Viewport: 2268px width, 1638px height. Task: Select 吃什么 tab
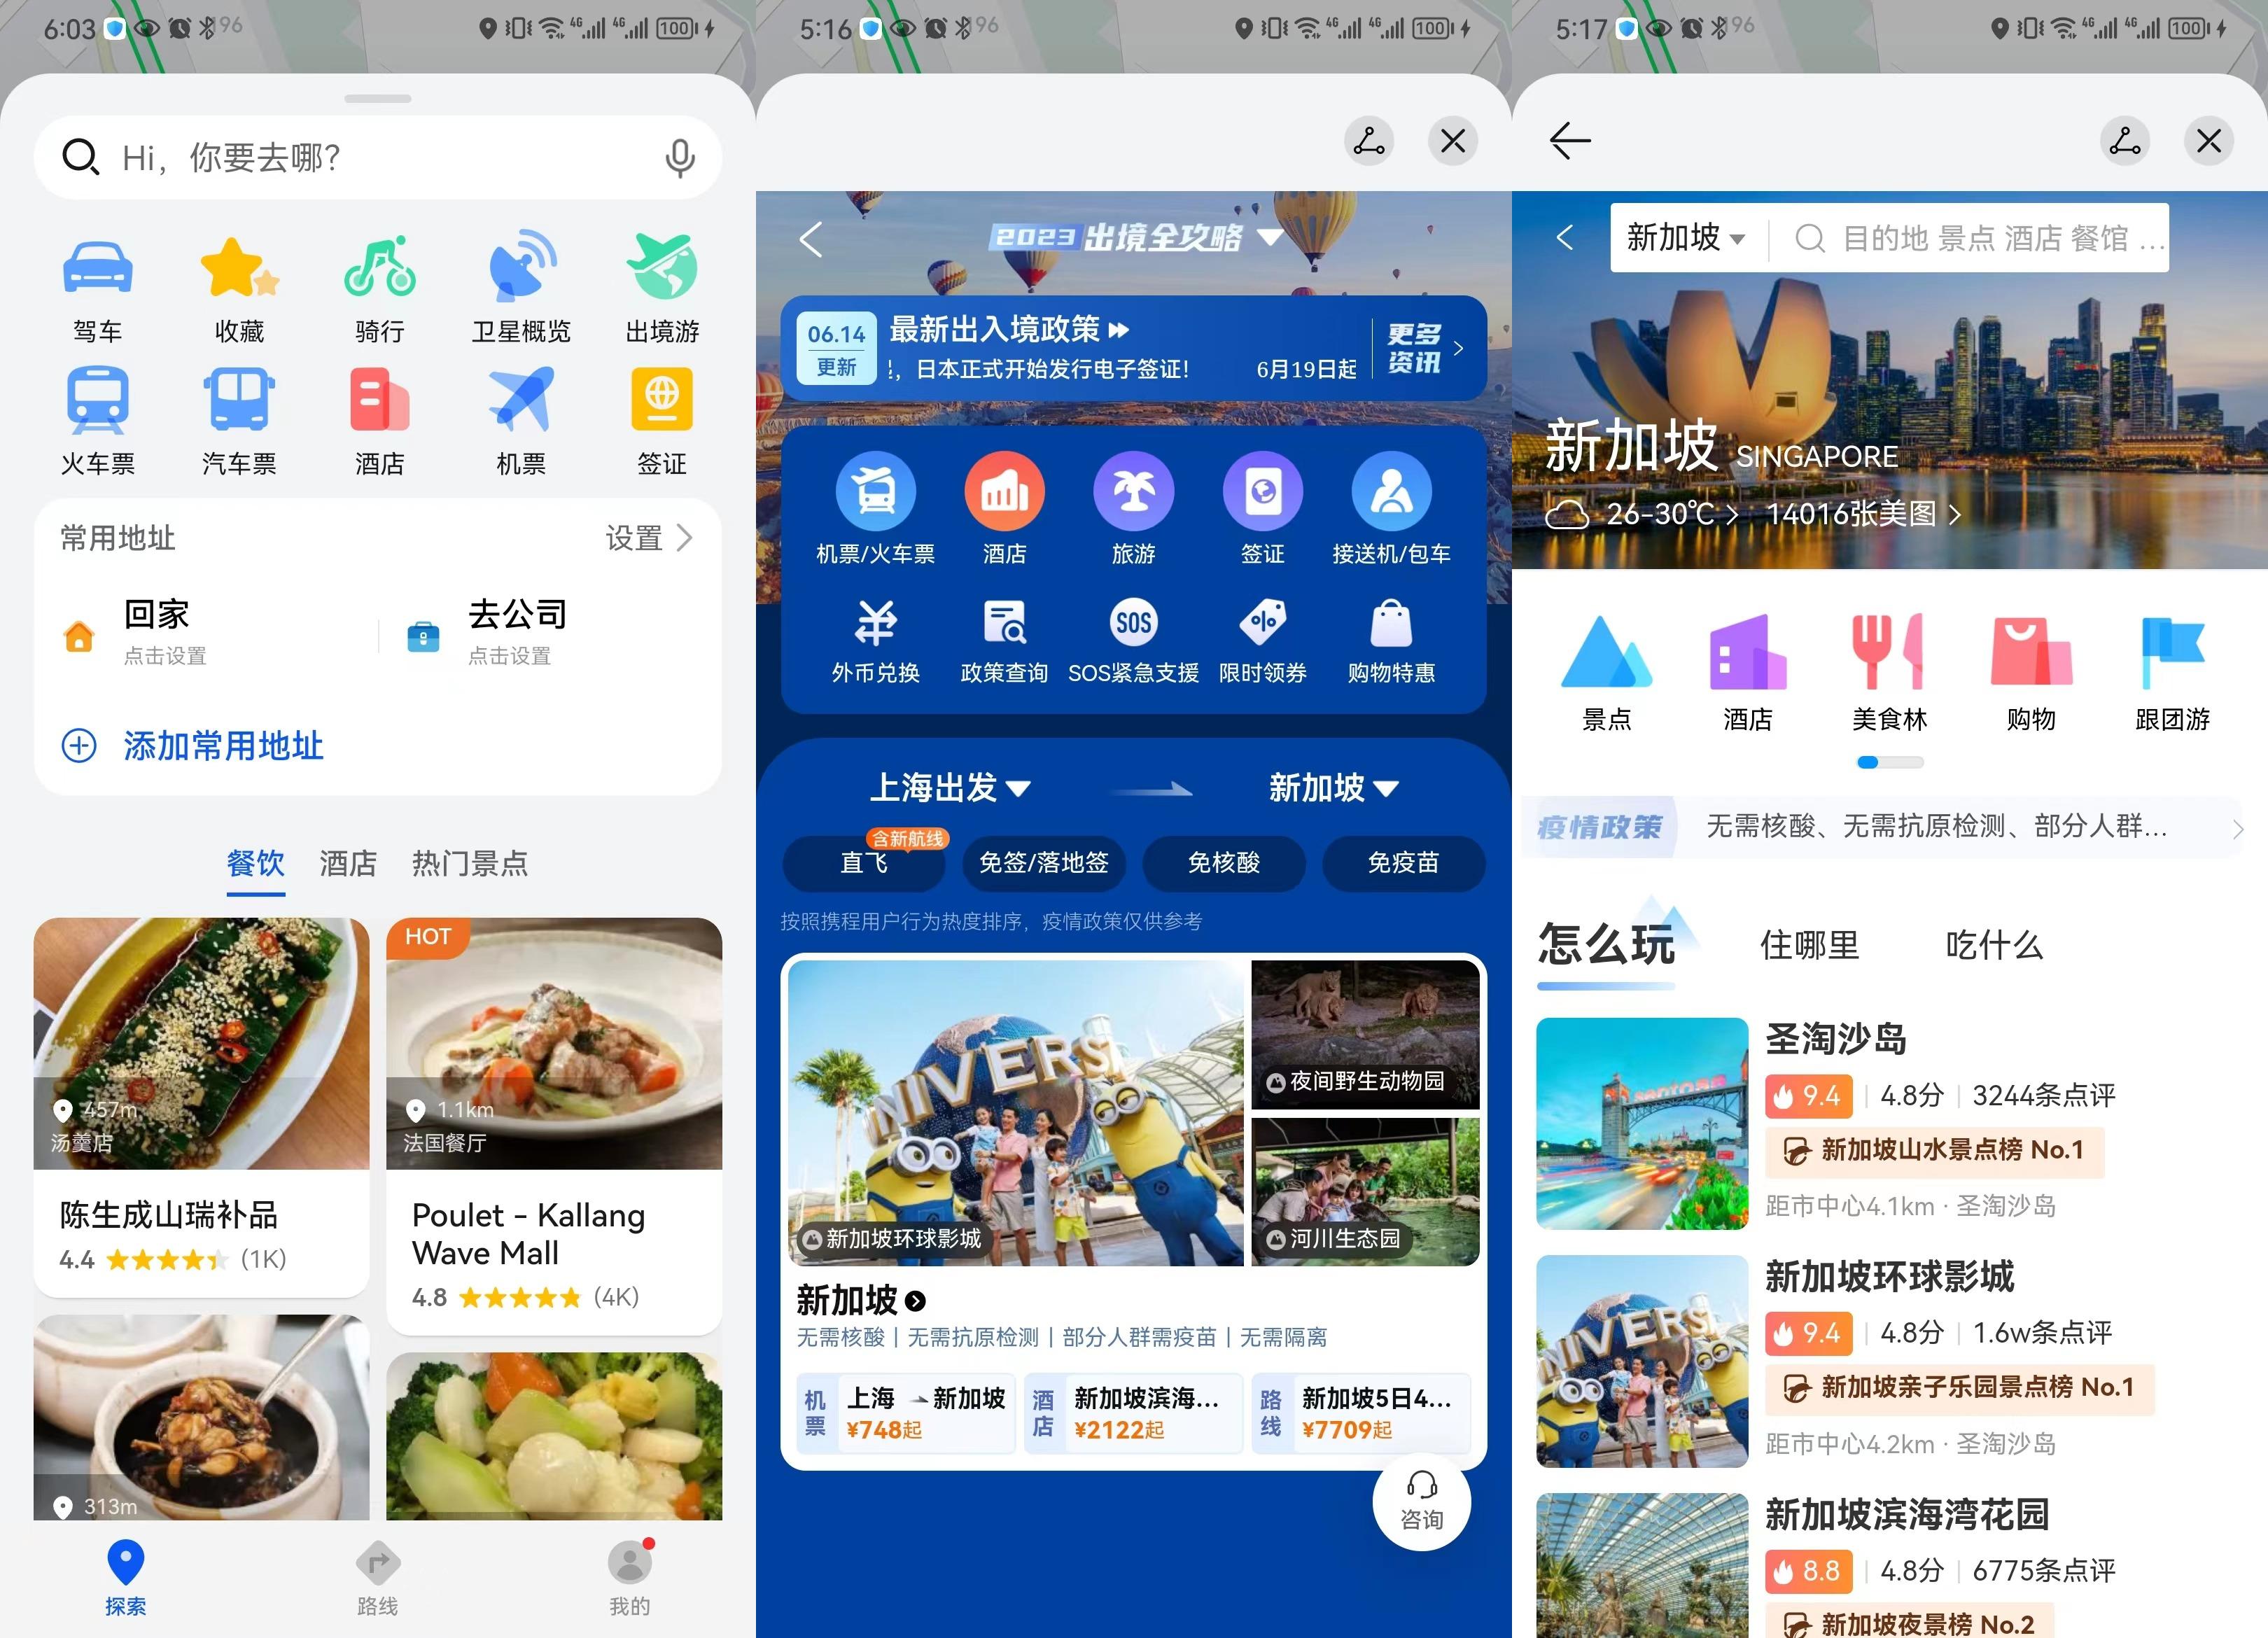1994,945
